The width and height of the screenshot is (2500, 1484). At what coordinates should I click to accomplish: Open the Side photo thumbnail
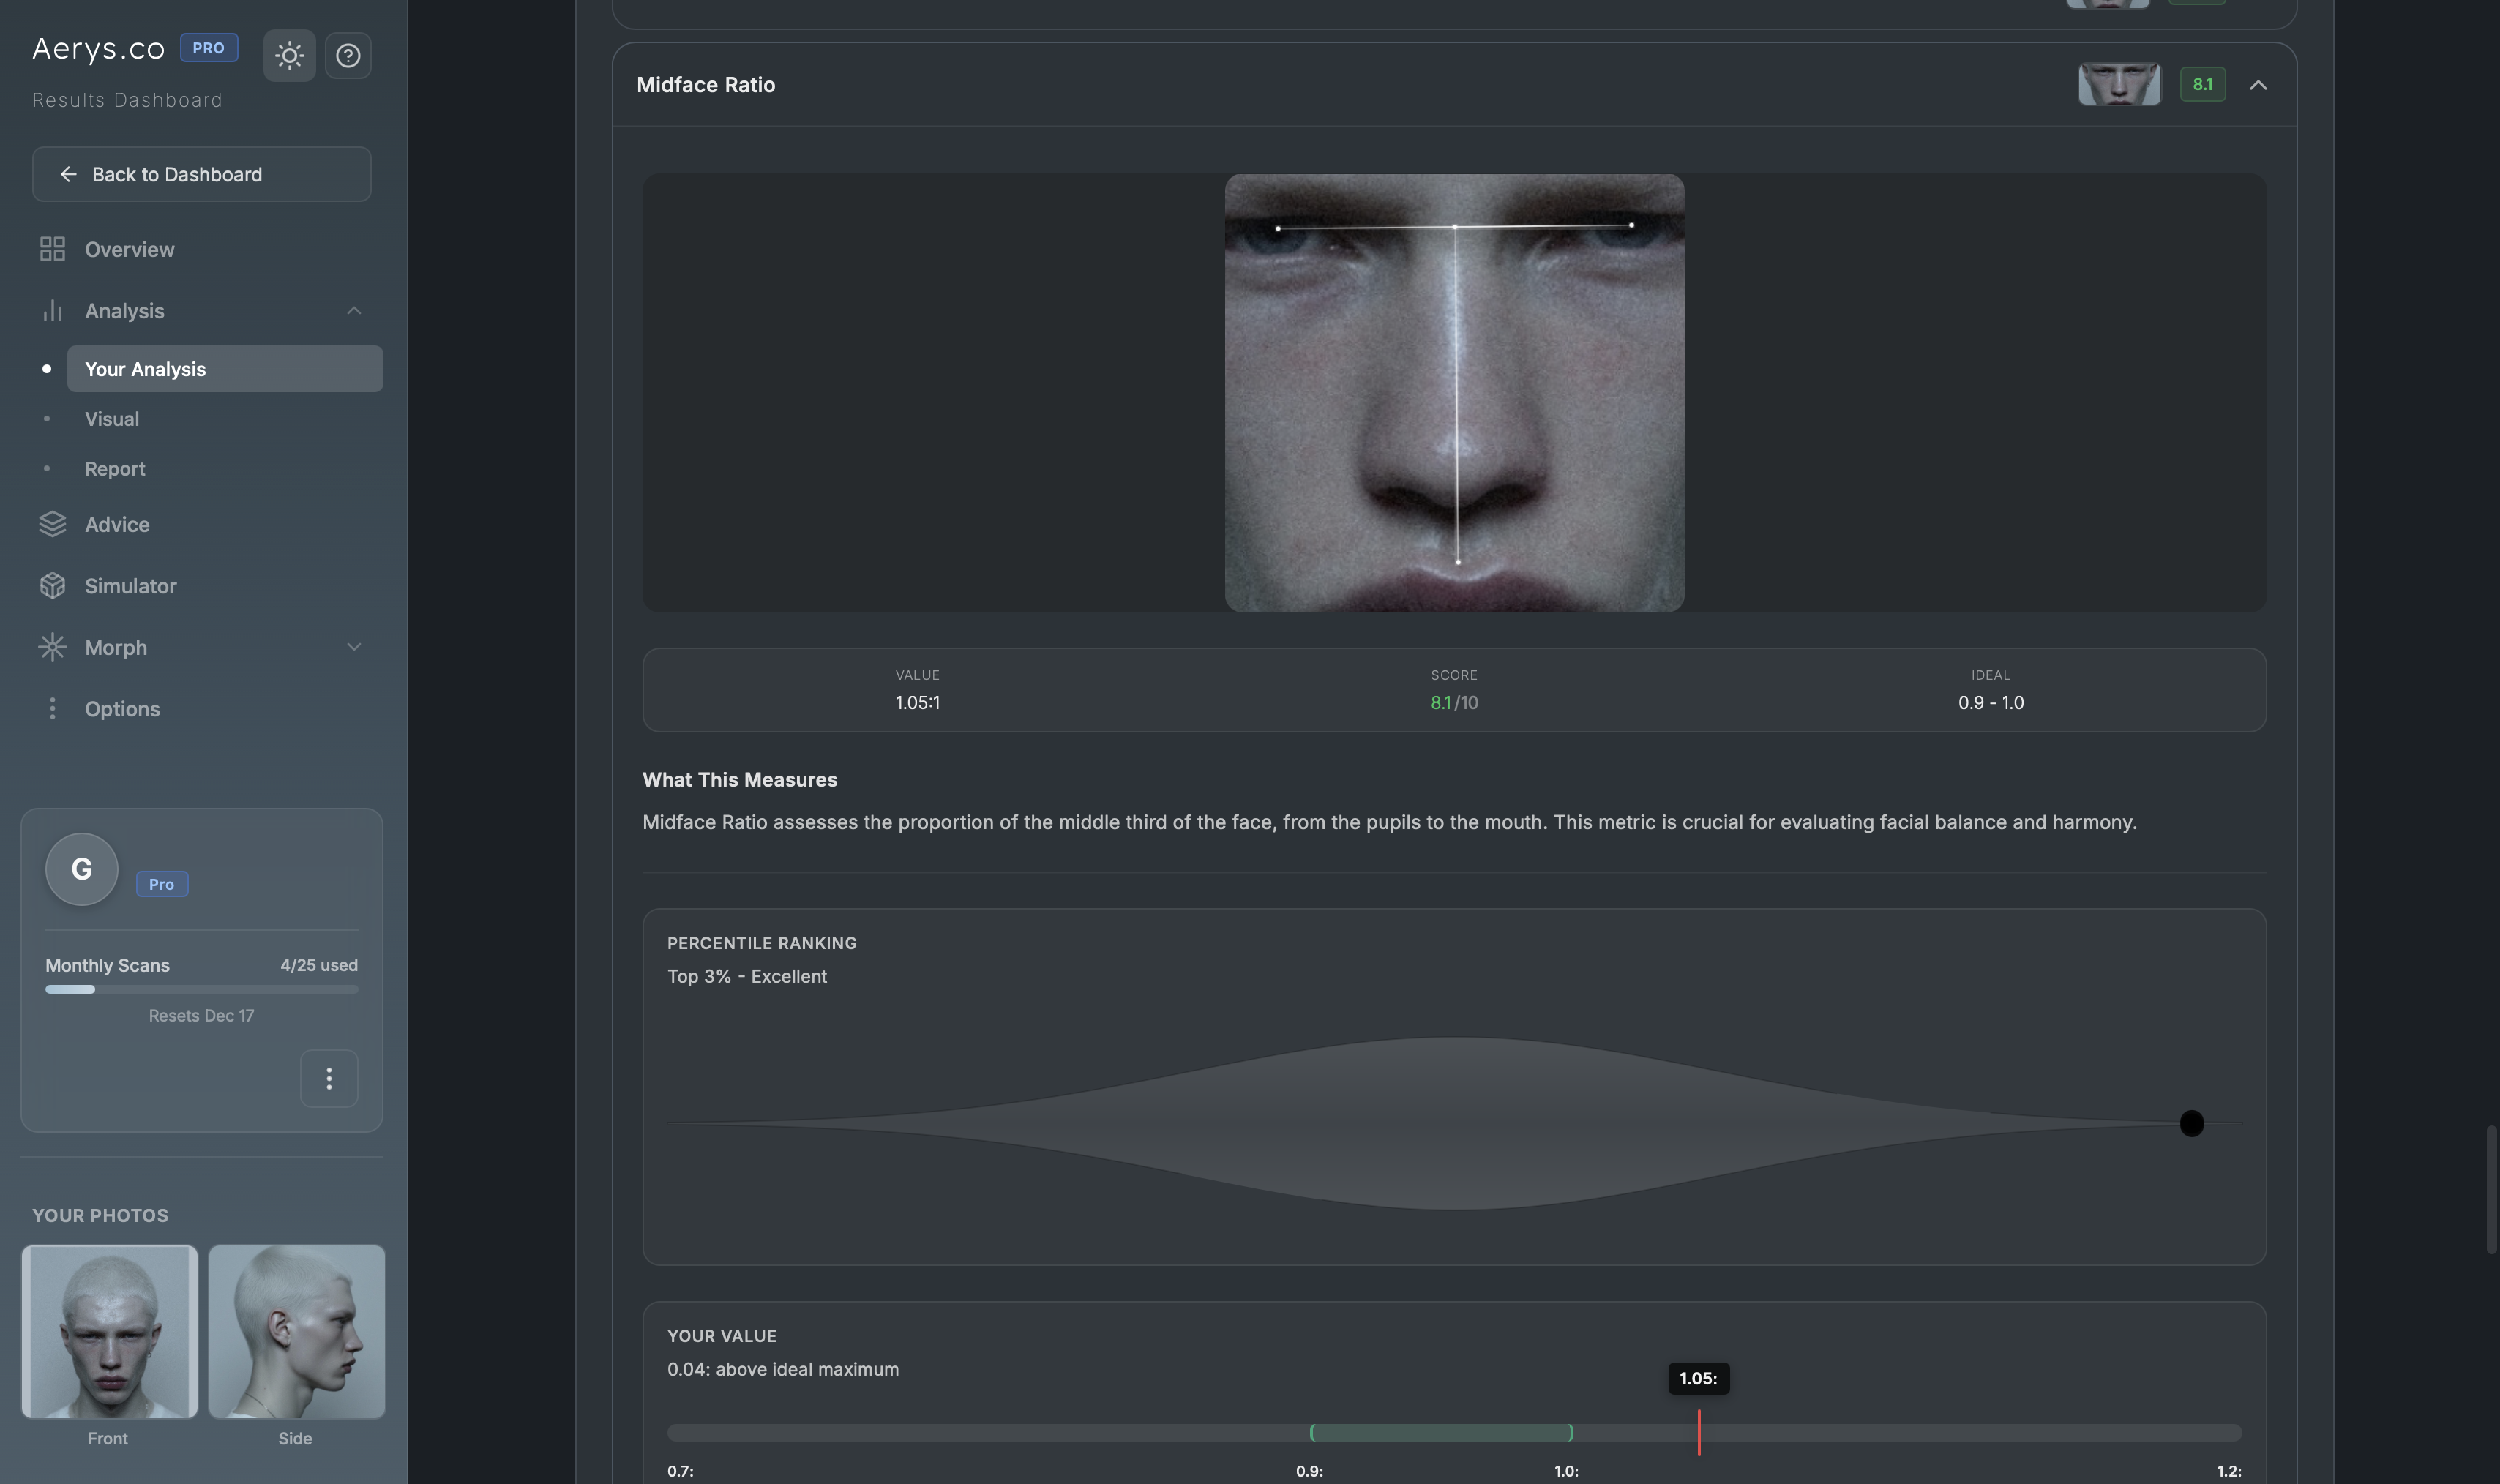point(296,1331)
